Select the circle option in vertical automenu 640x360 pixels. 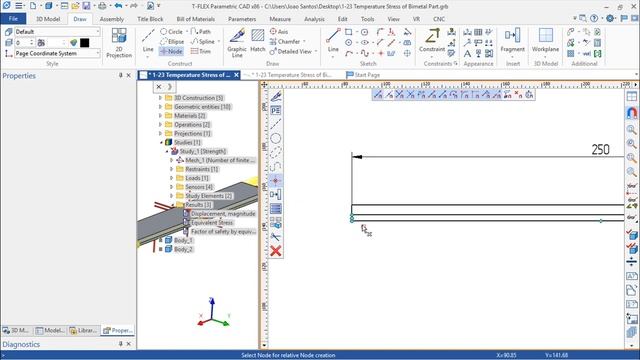point(276,138)
